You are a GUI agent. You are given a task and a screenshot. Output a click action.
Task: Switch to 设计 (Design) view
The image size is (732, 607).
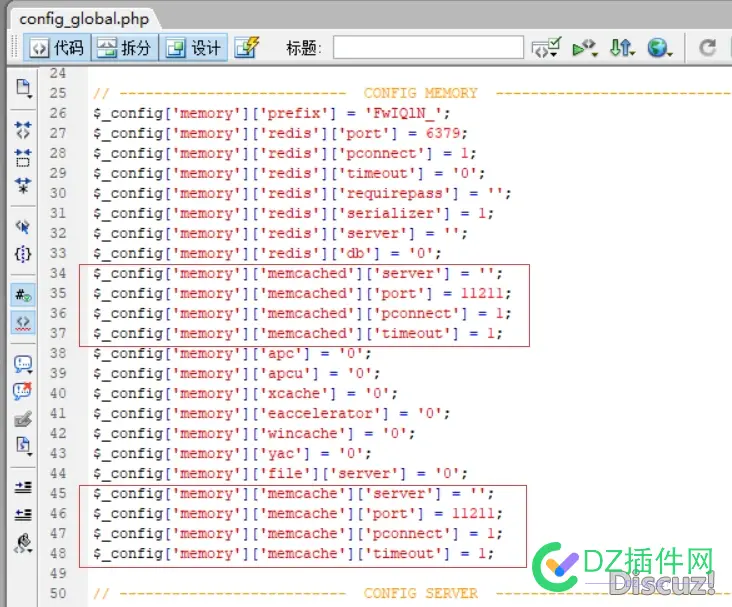click(x=193, y=48)
